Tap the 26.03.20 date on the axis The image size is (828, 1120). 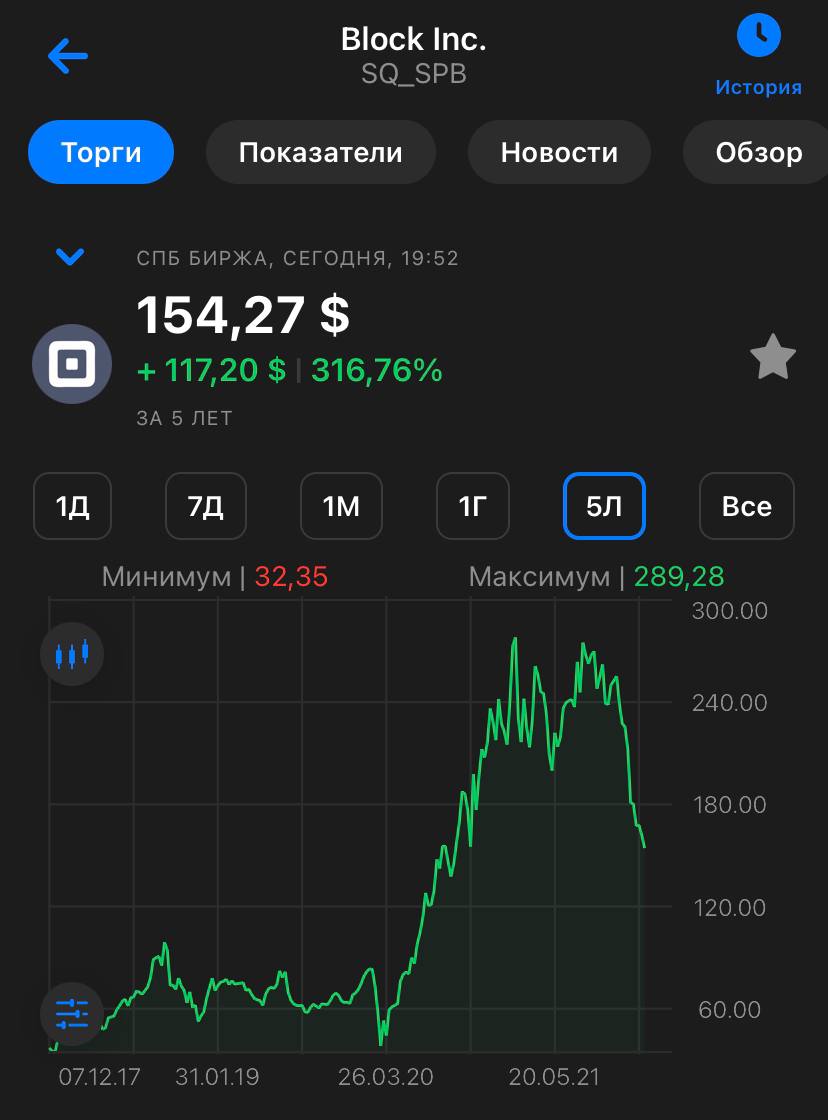(386, 1077)
